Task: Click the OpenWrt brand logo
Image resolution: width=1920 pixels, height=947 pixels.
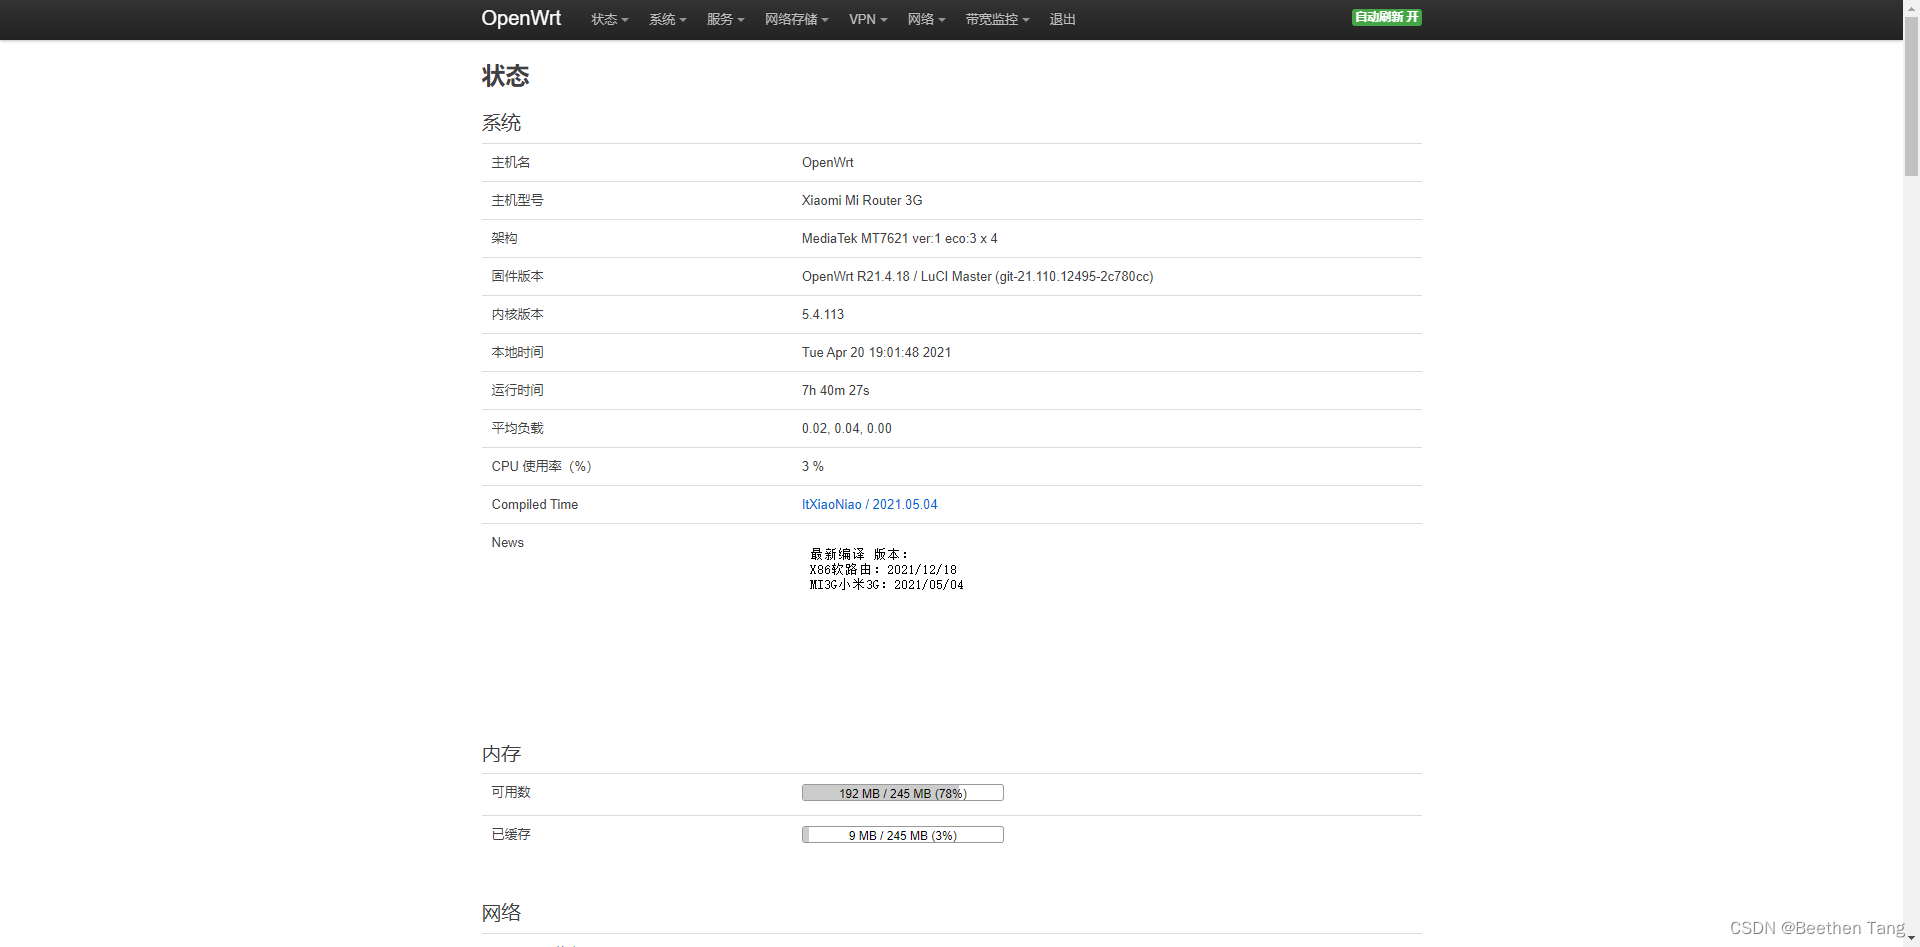Action: coord(521,18)
